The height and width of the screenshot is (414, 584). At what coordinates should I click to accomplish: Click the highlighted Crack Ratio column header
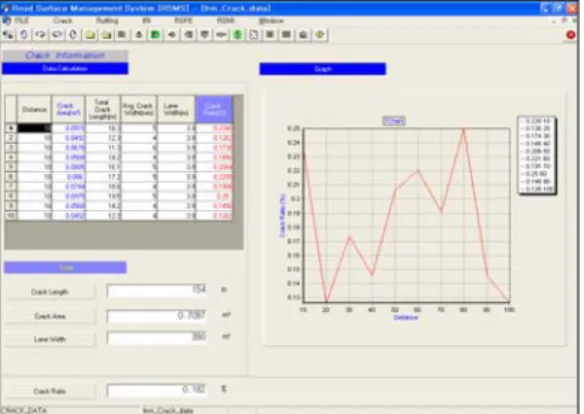(x=214, y=109)
